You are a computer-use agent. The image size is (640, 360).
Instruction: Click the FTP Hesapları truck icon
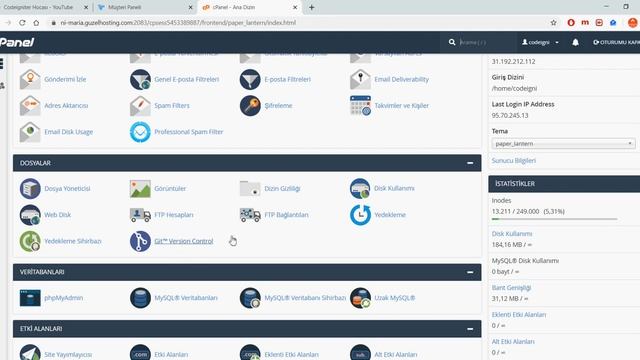coord(140,215)
